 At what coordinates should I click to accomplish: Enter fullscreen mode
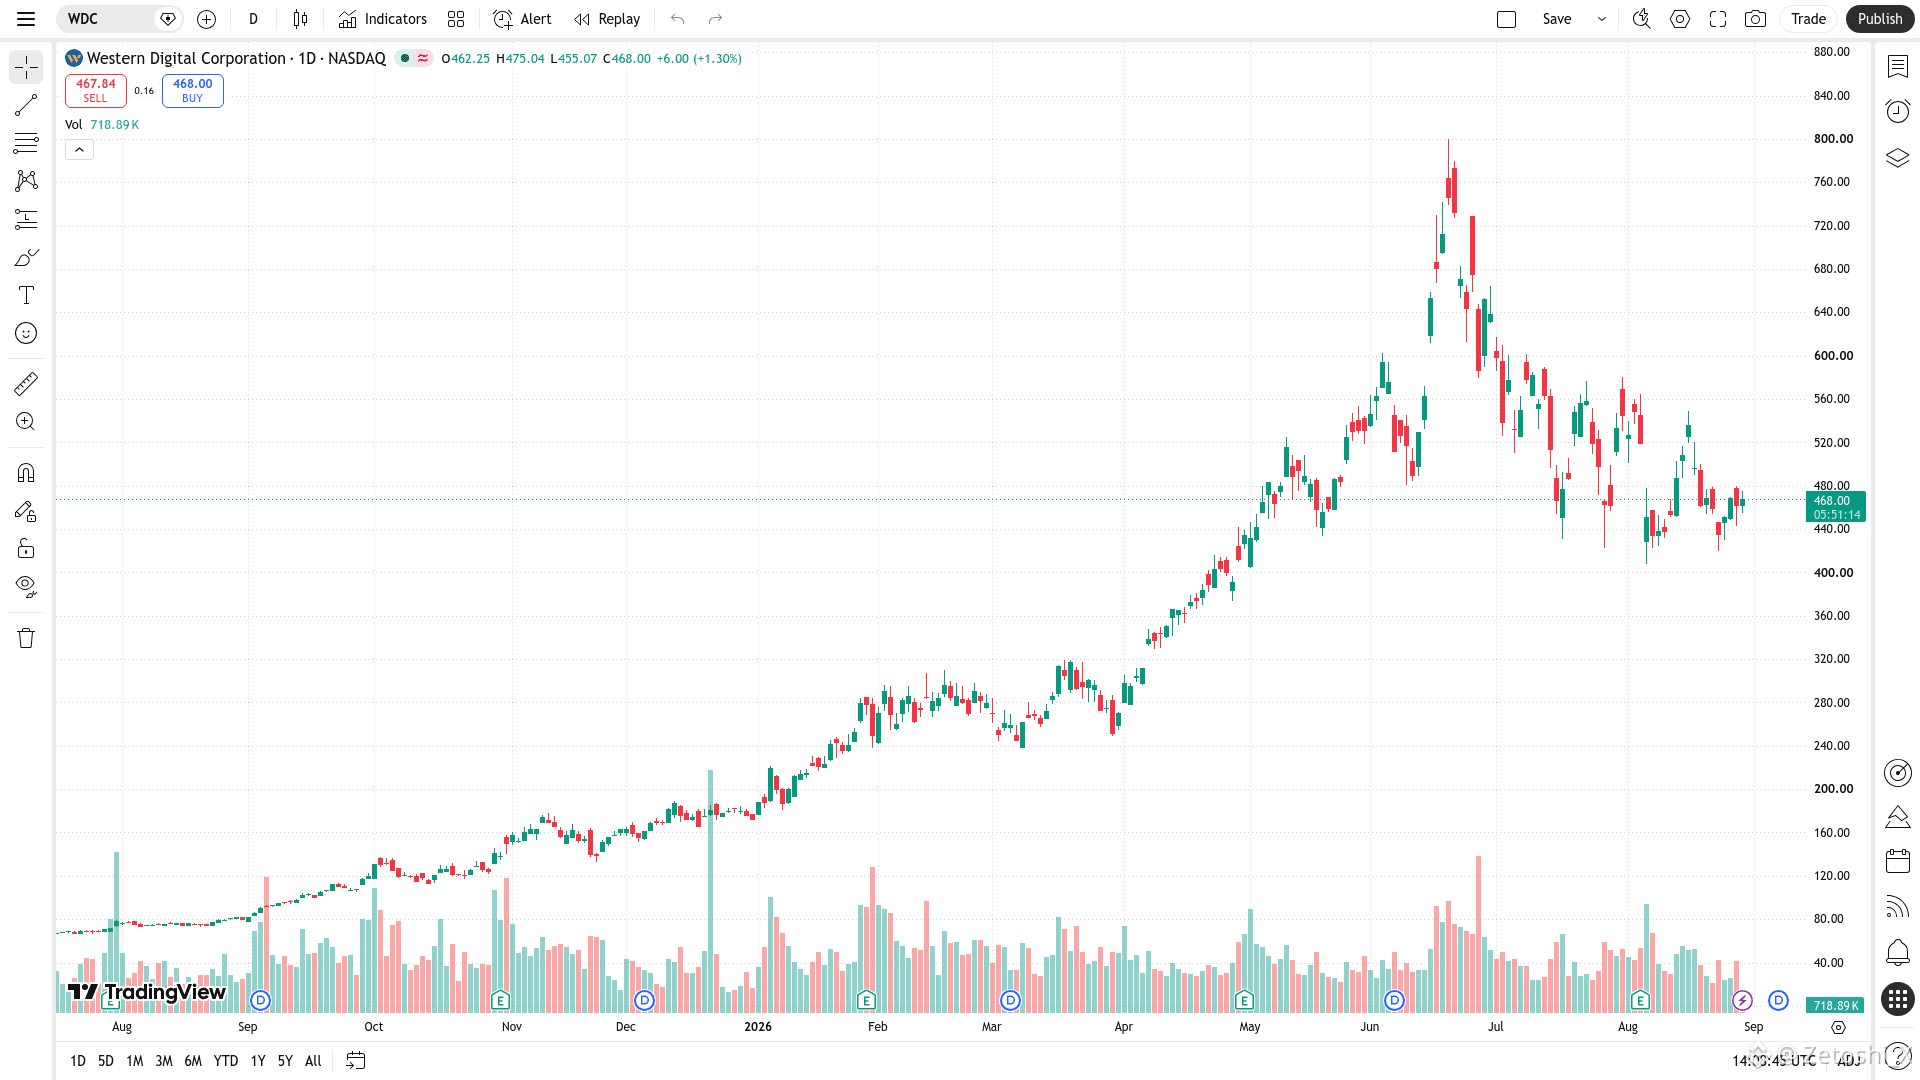point(1718,19)
